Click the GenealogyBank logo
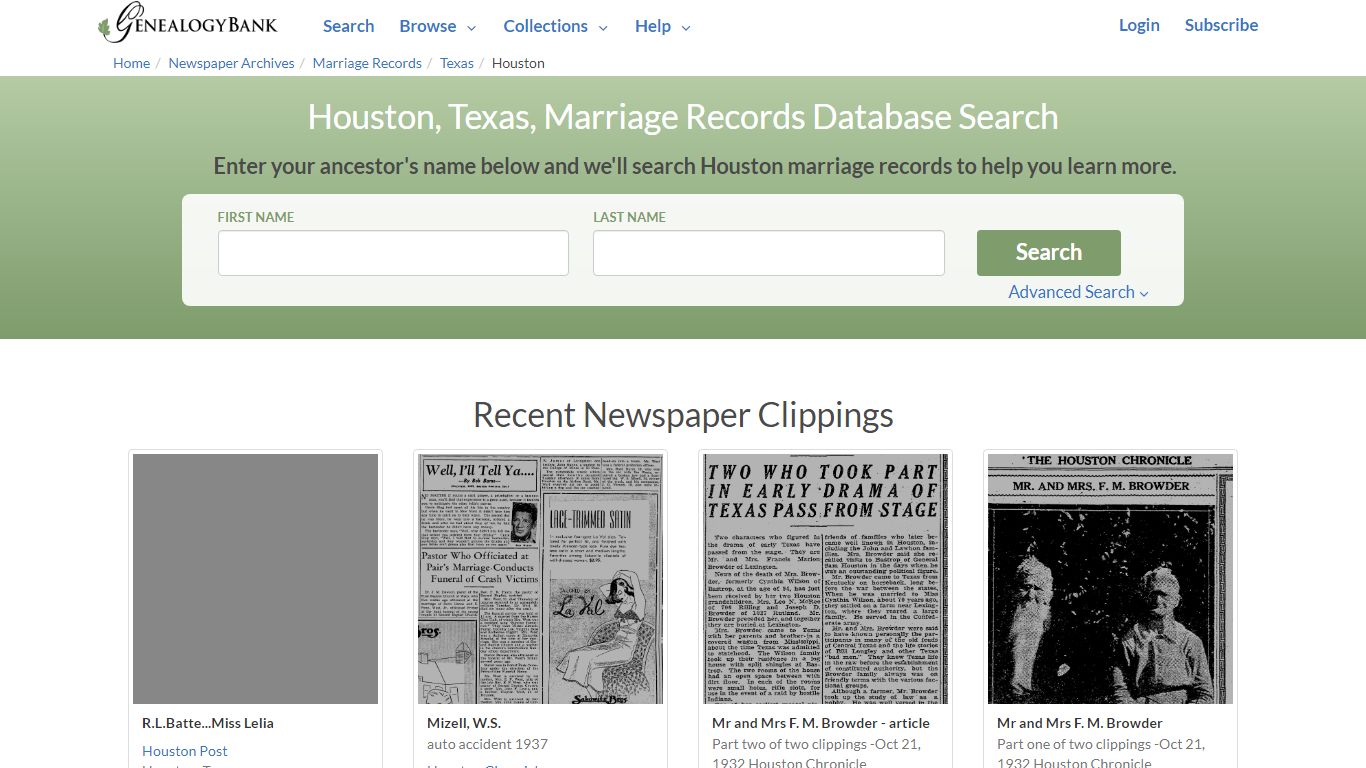Viewport: 1366px width, 768px height. 188,24
